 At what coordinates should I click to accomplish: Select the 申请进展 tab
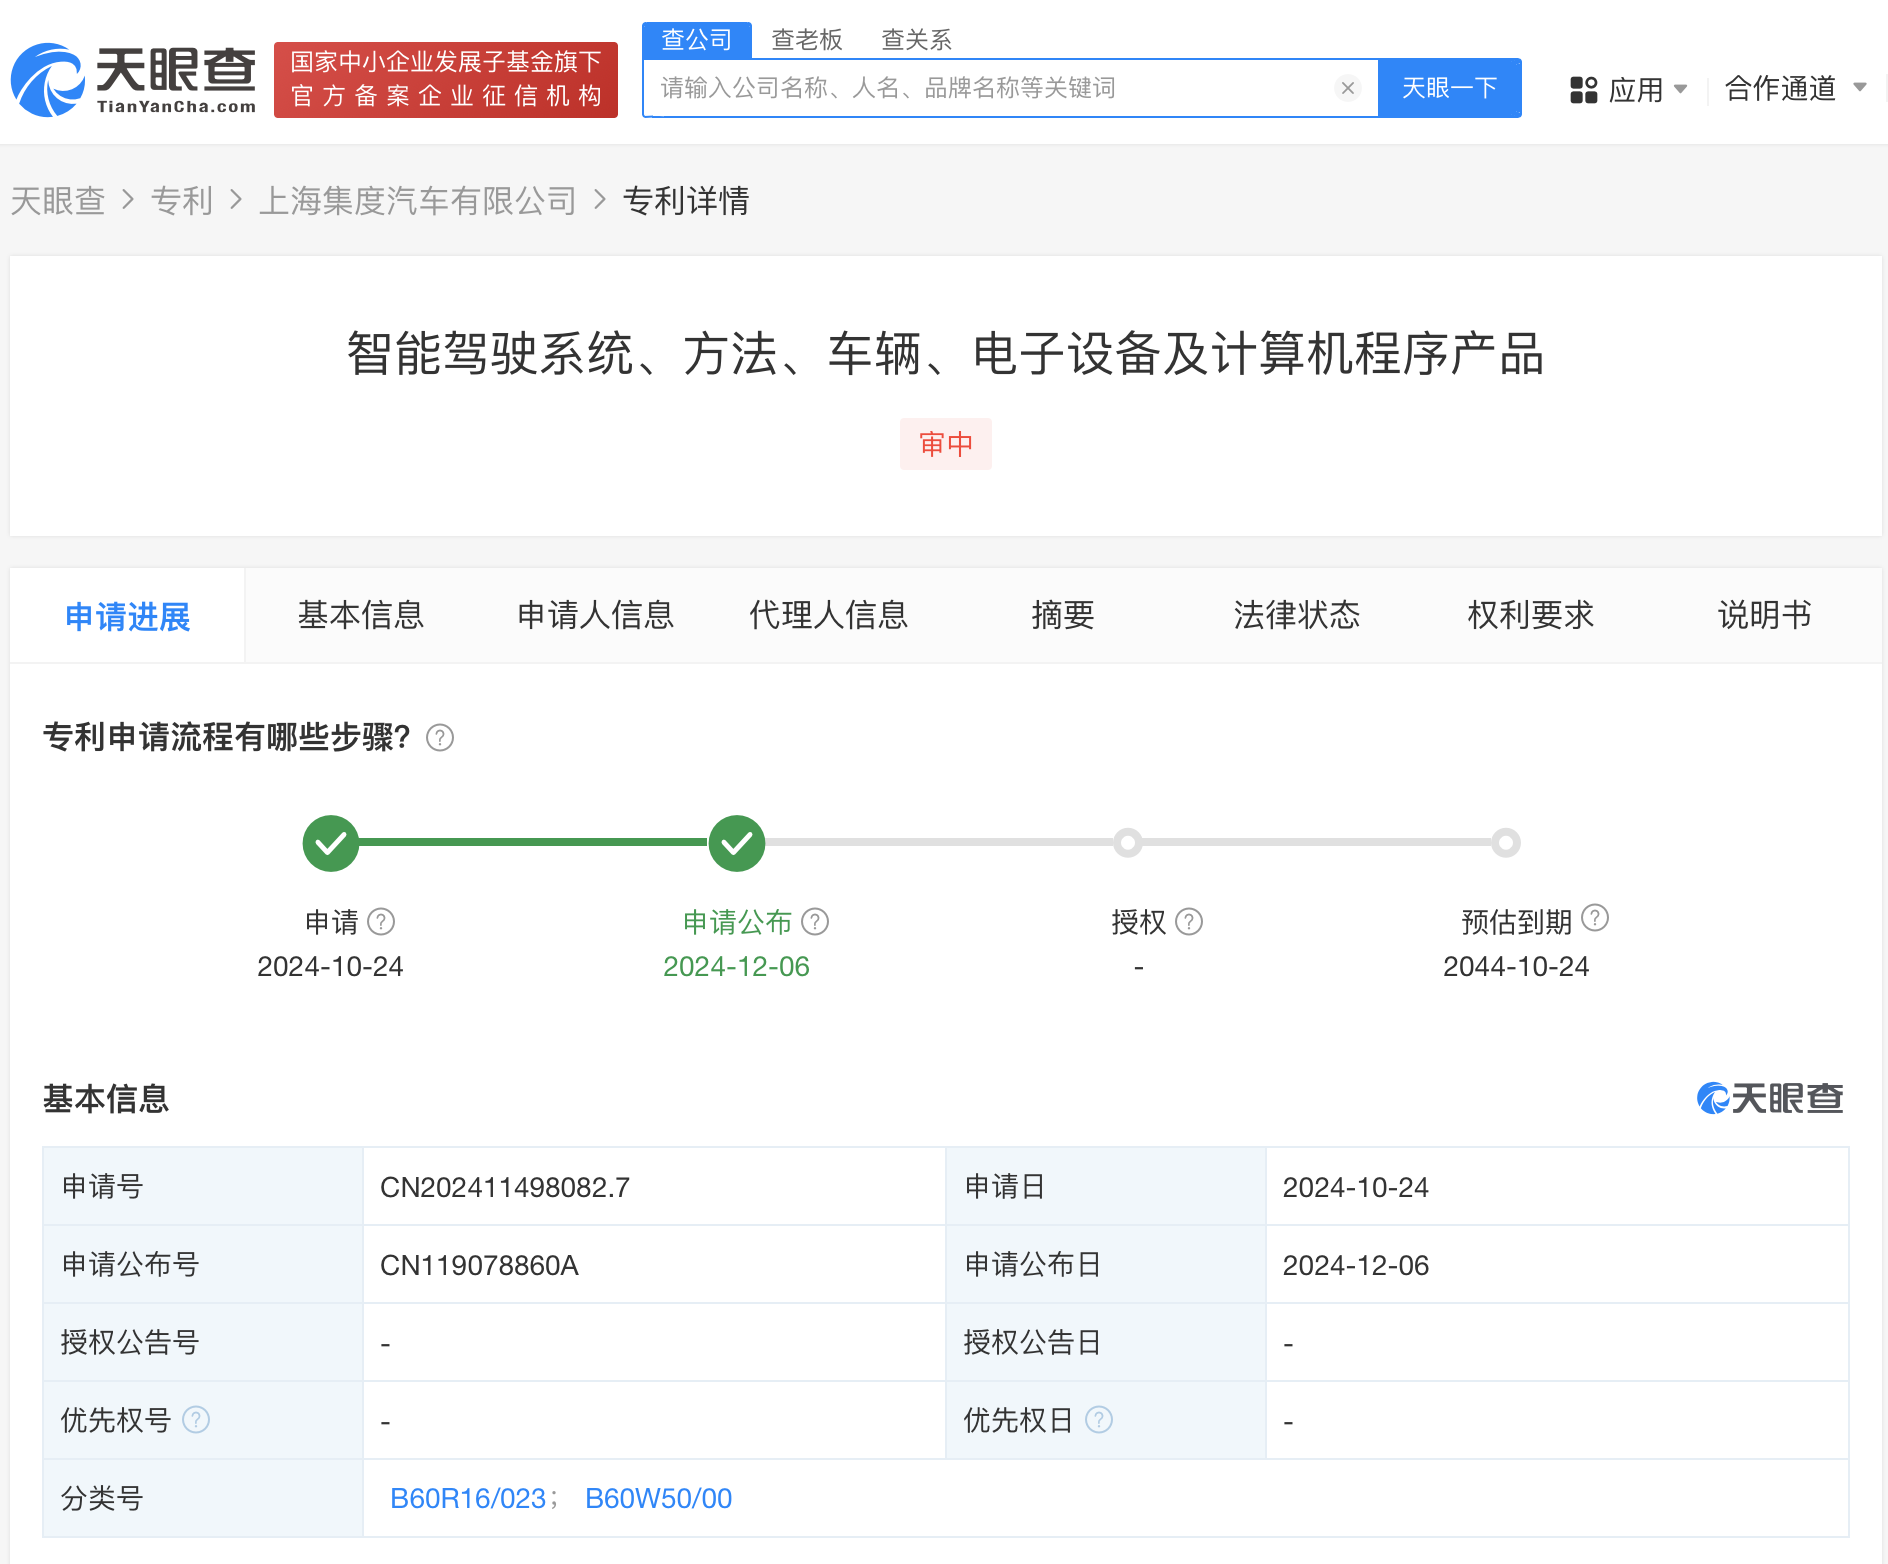pos(127,616)
